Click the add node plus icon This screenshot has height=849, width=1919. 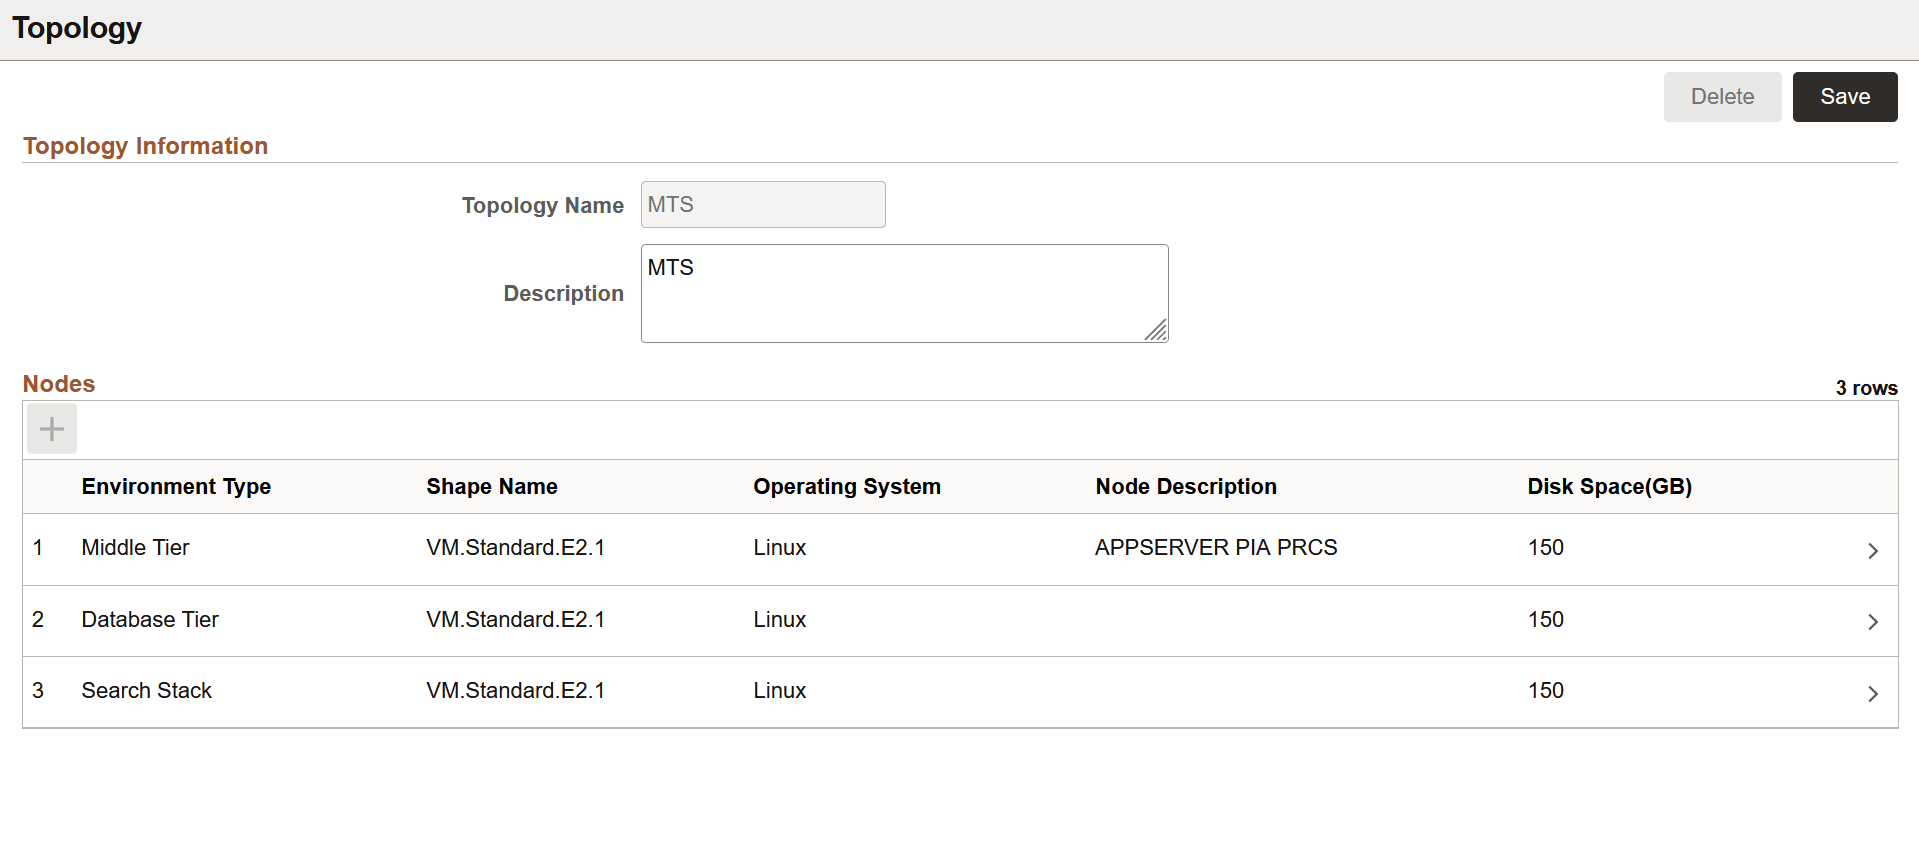(x=52, y=429)
